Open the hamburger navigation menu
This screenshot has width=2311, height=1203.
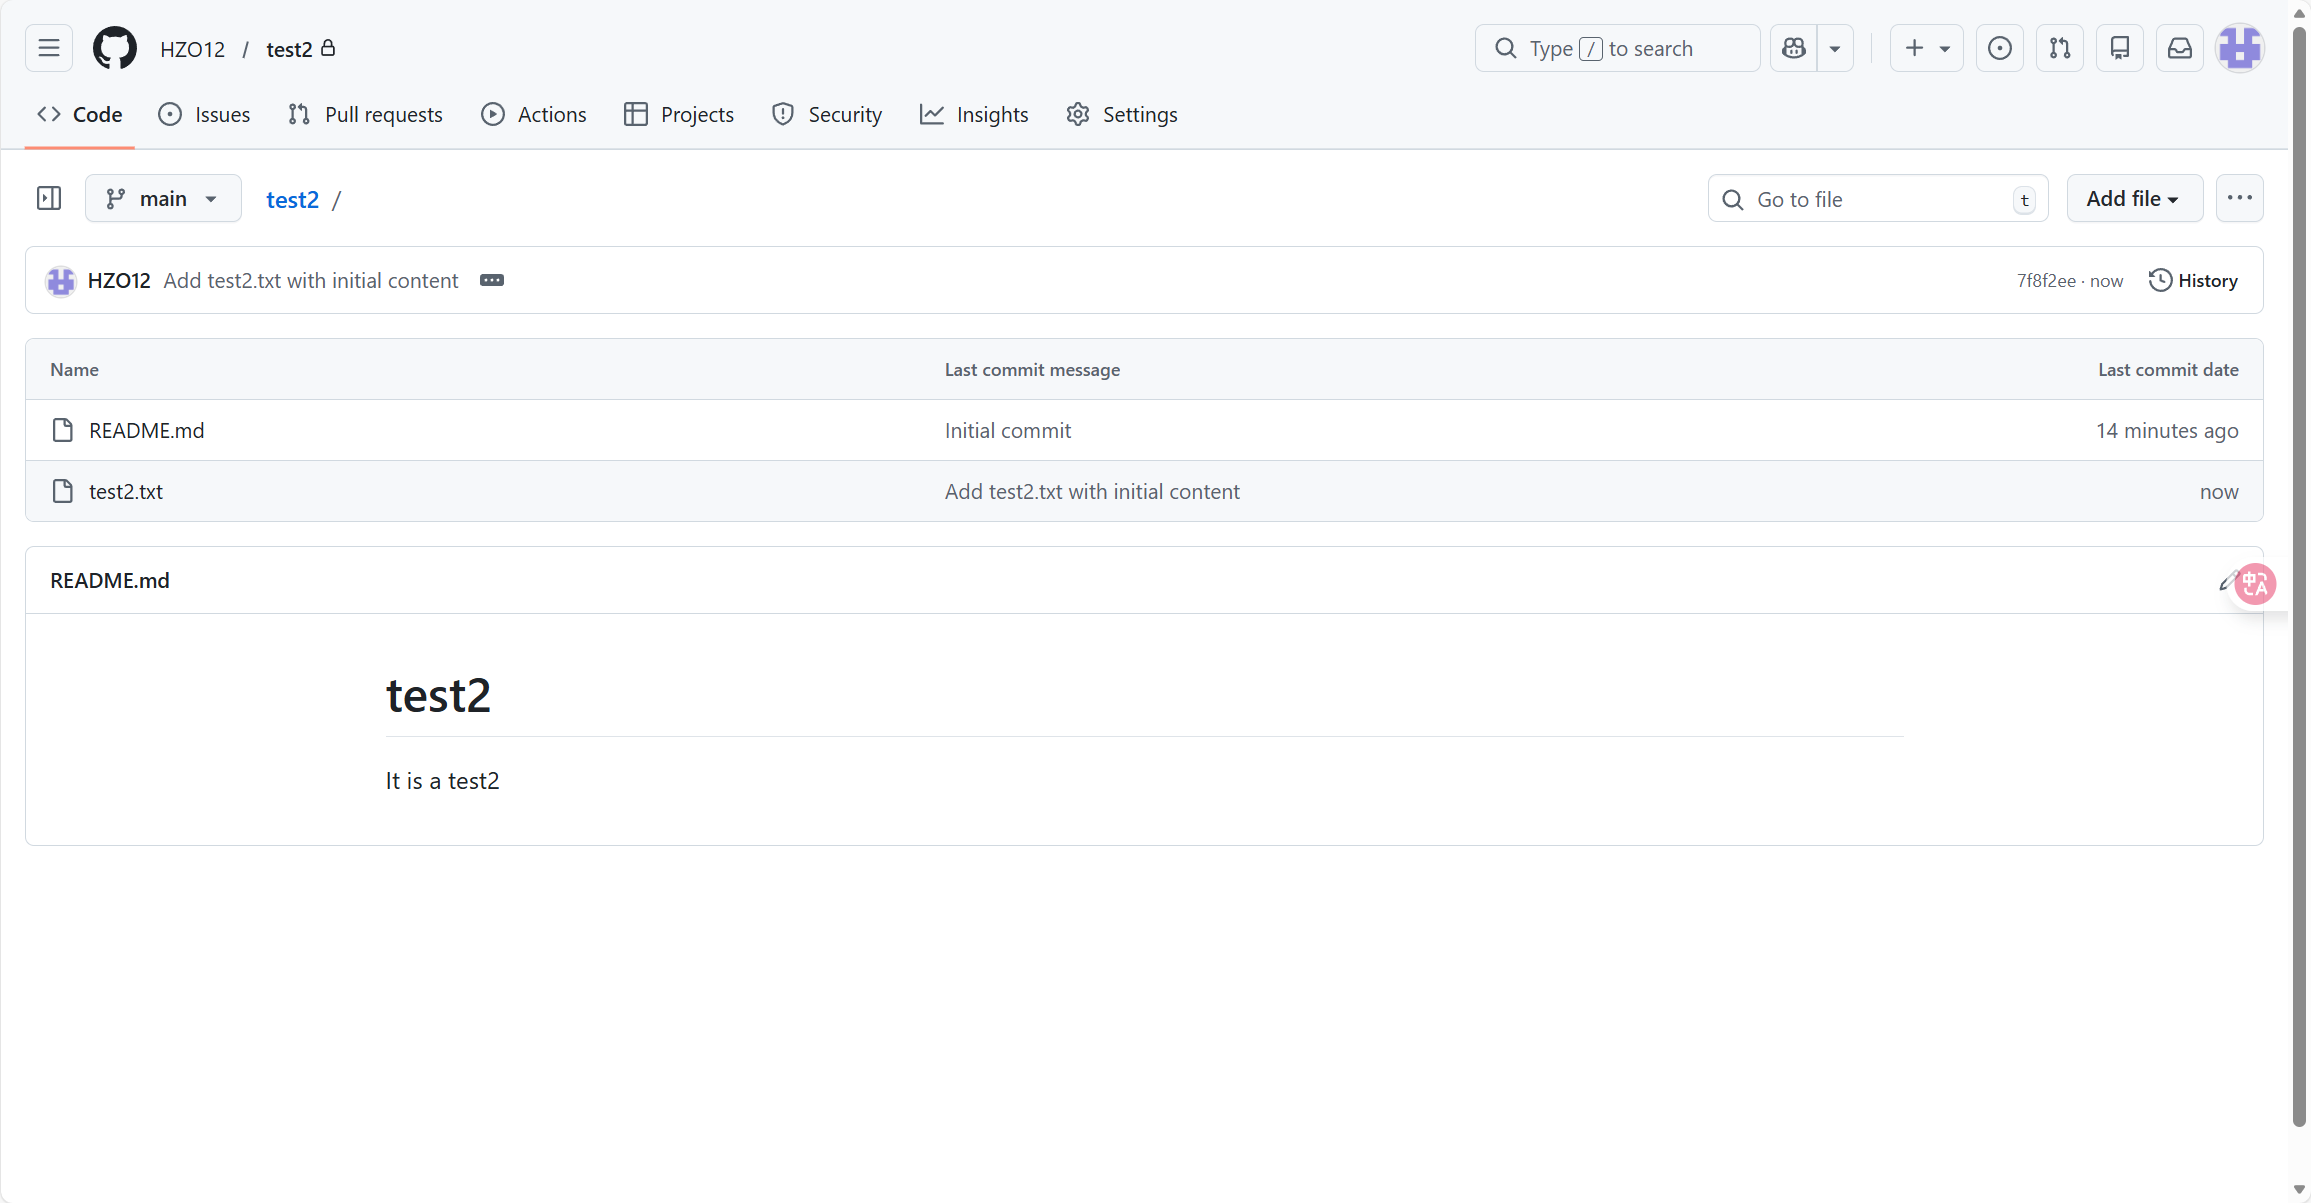(x=49, y=48)
